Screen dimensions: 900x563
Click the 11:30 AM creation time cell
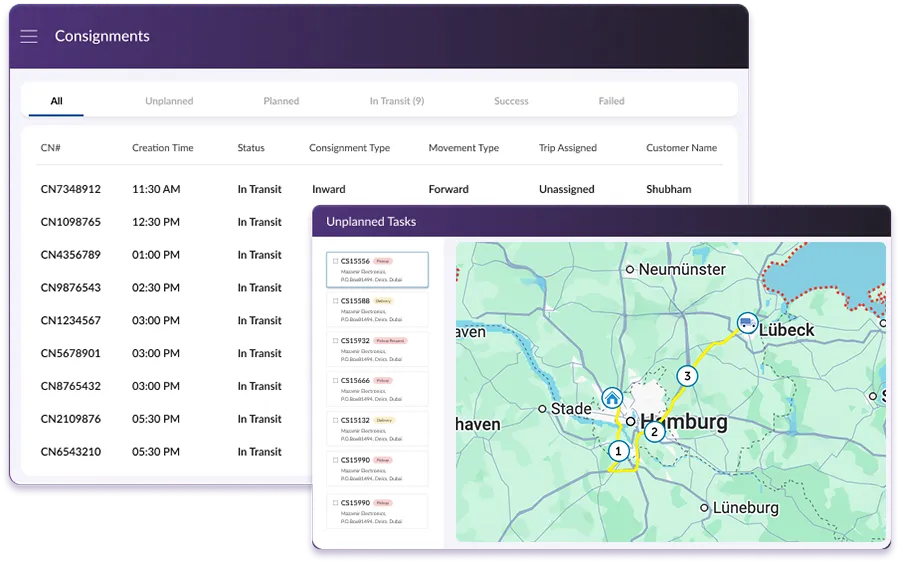point(156,189)
